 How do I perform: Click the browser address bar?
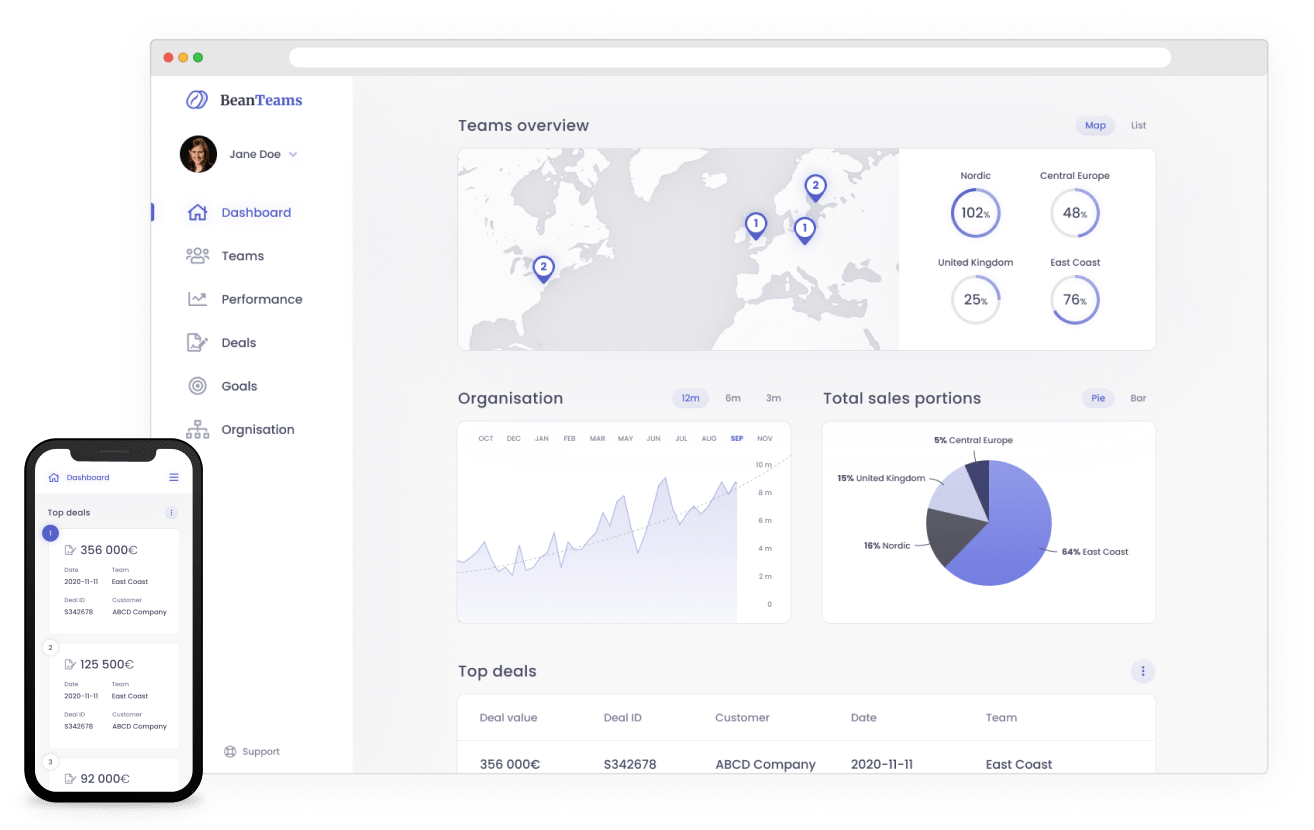(x=730, y=58)
